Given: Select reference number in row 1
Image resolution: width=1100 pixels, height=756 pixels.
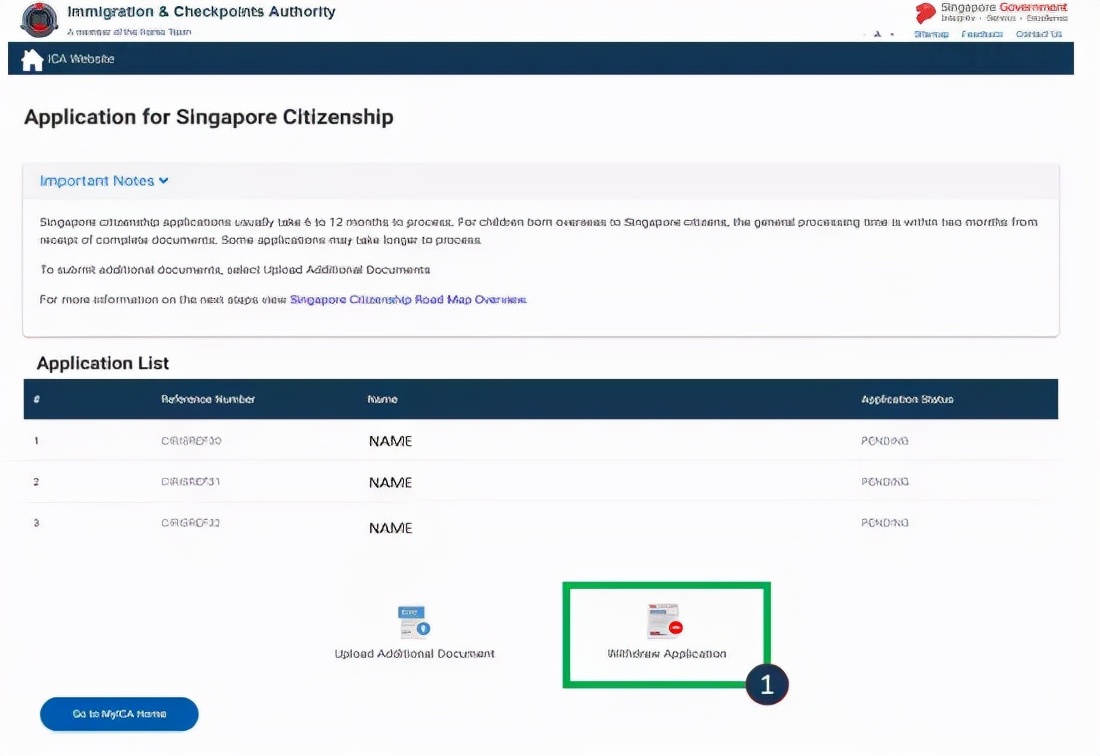Looking at the screenshot, I should 191,441.
